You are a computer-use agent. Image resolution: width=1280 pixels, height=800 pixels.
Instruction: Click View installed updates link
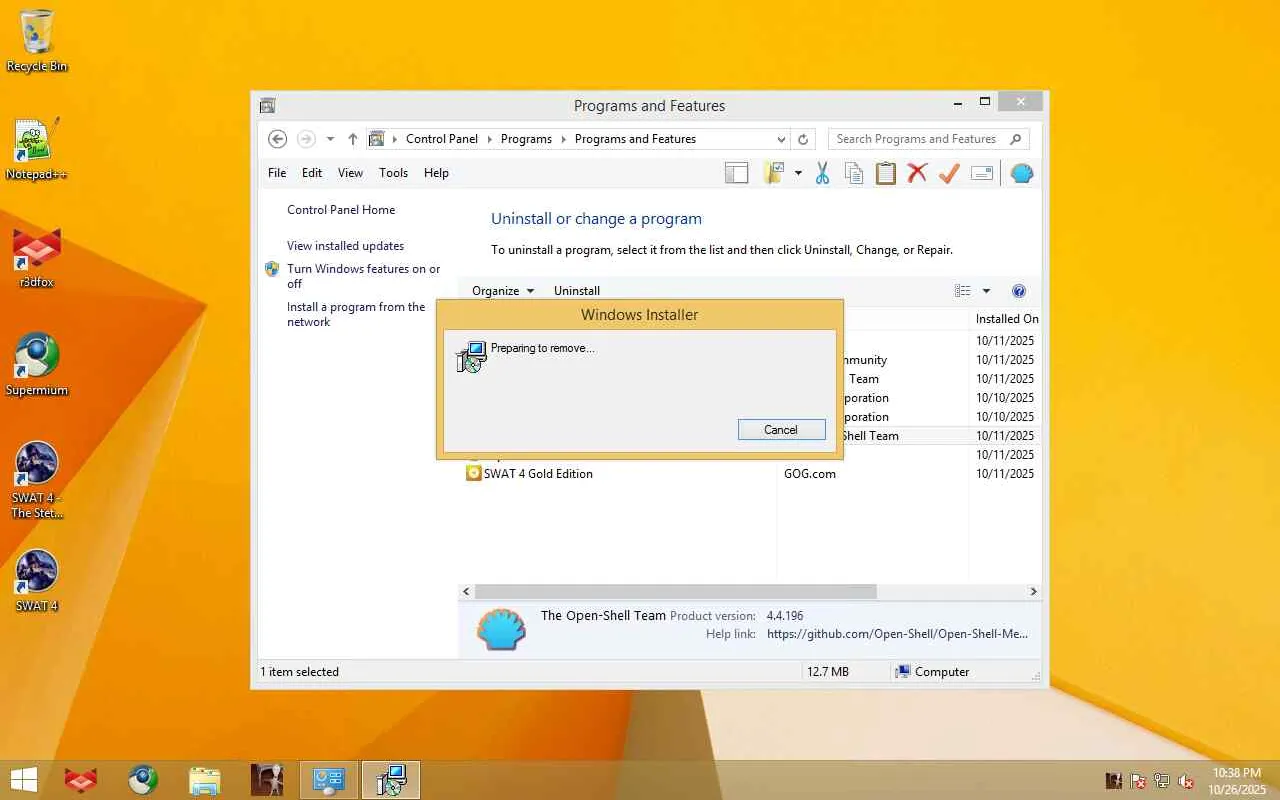[345, 246]
